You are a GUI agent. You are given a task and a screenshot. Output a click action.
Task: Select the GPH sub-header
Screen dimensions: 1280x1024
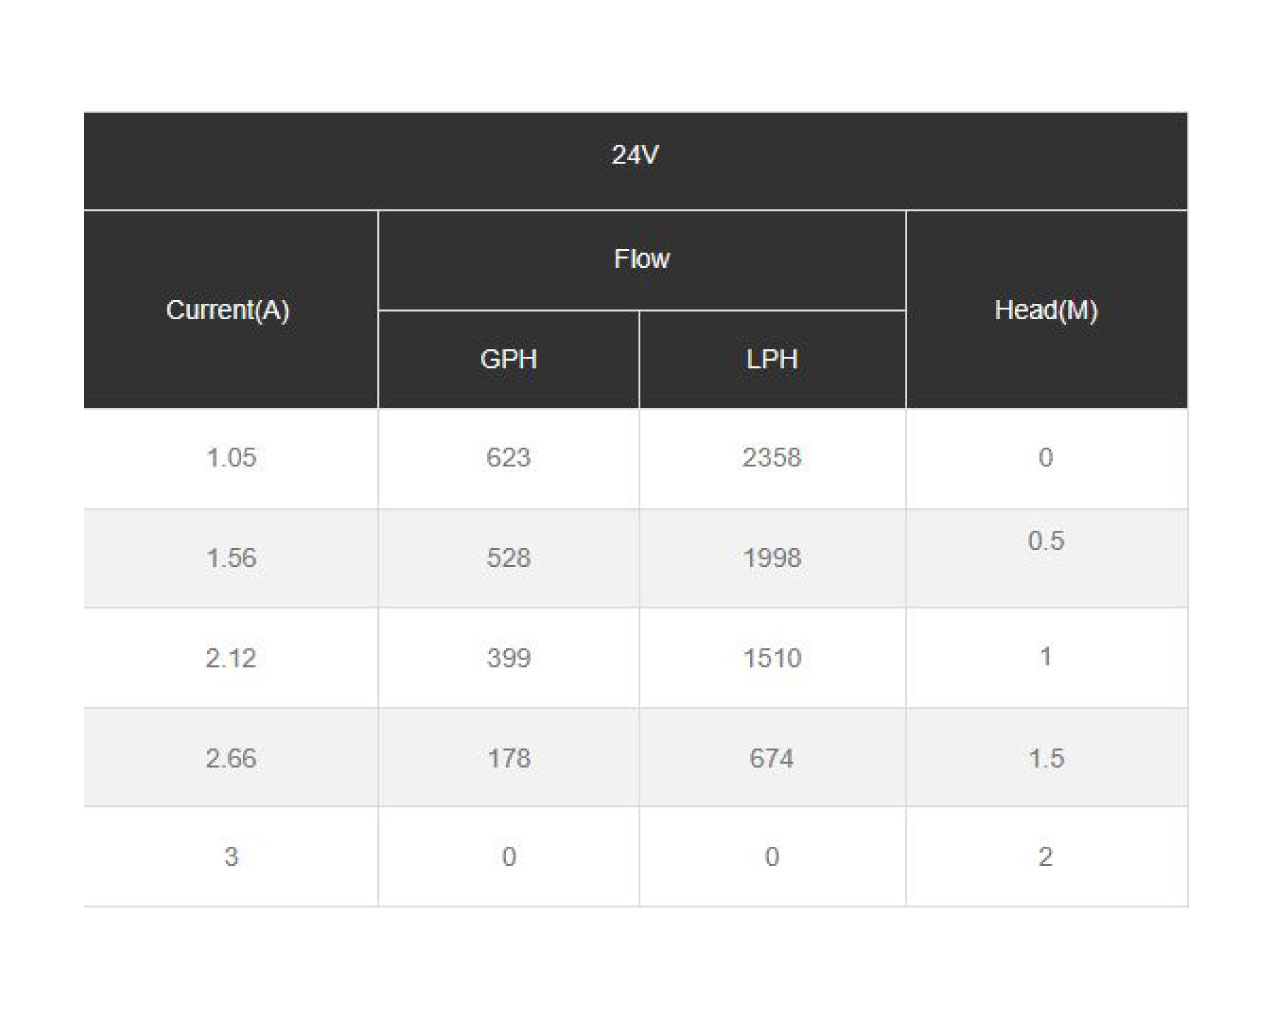click(x=509, y=360)
